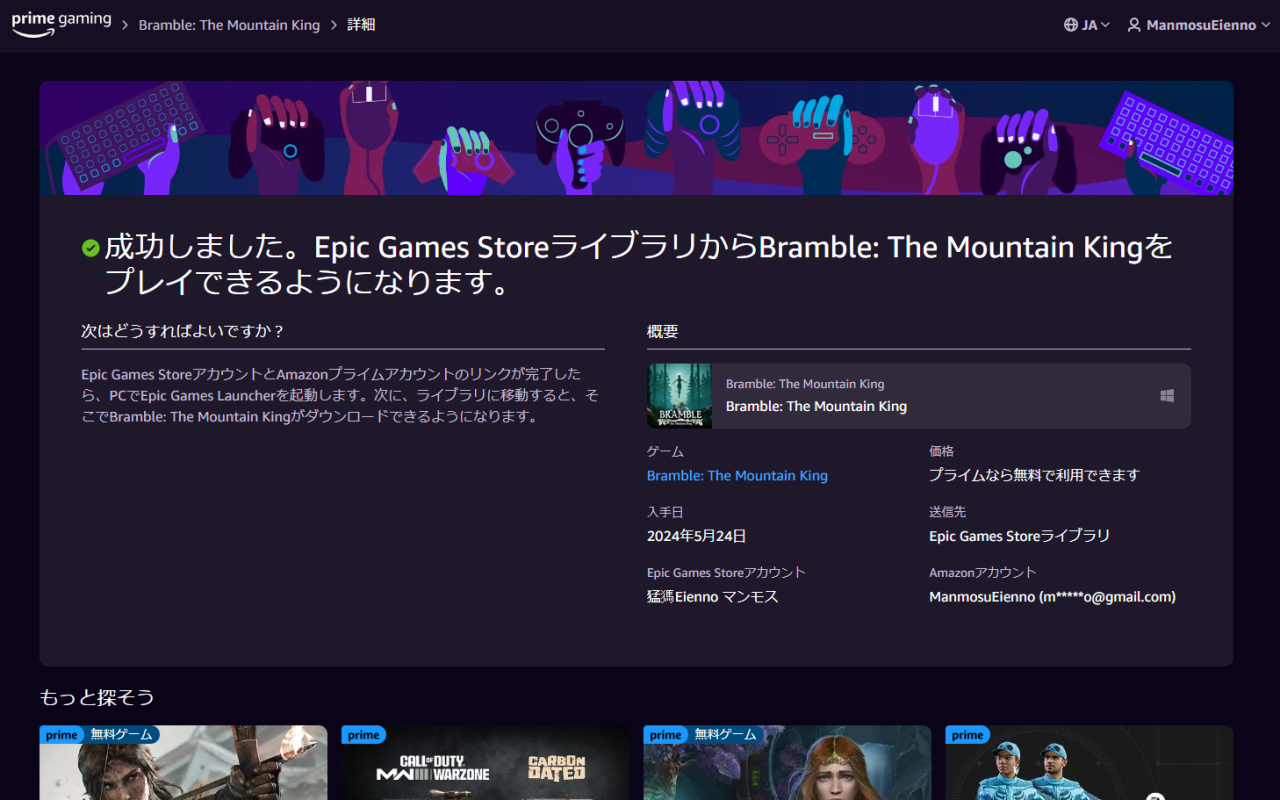Viewport: 1280px width, 800px height.
Task: Click the Windows platform icon
Action: pyautogui.click(x=1167, y=396)
